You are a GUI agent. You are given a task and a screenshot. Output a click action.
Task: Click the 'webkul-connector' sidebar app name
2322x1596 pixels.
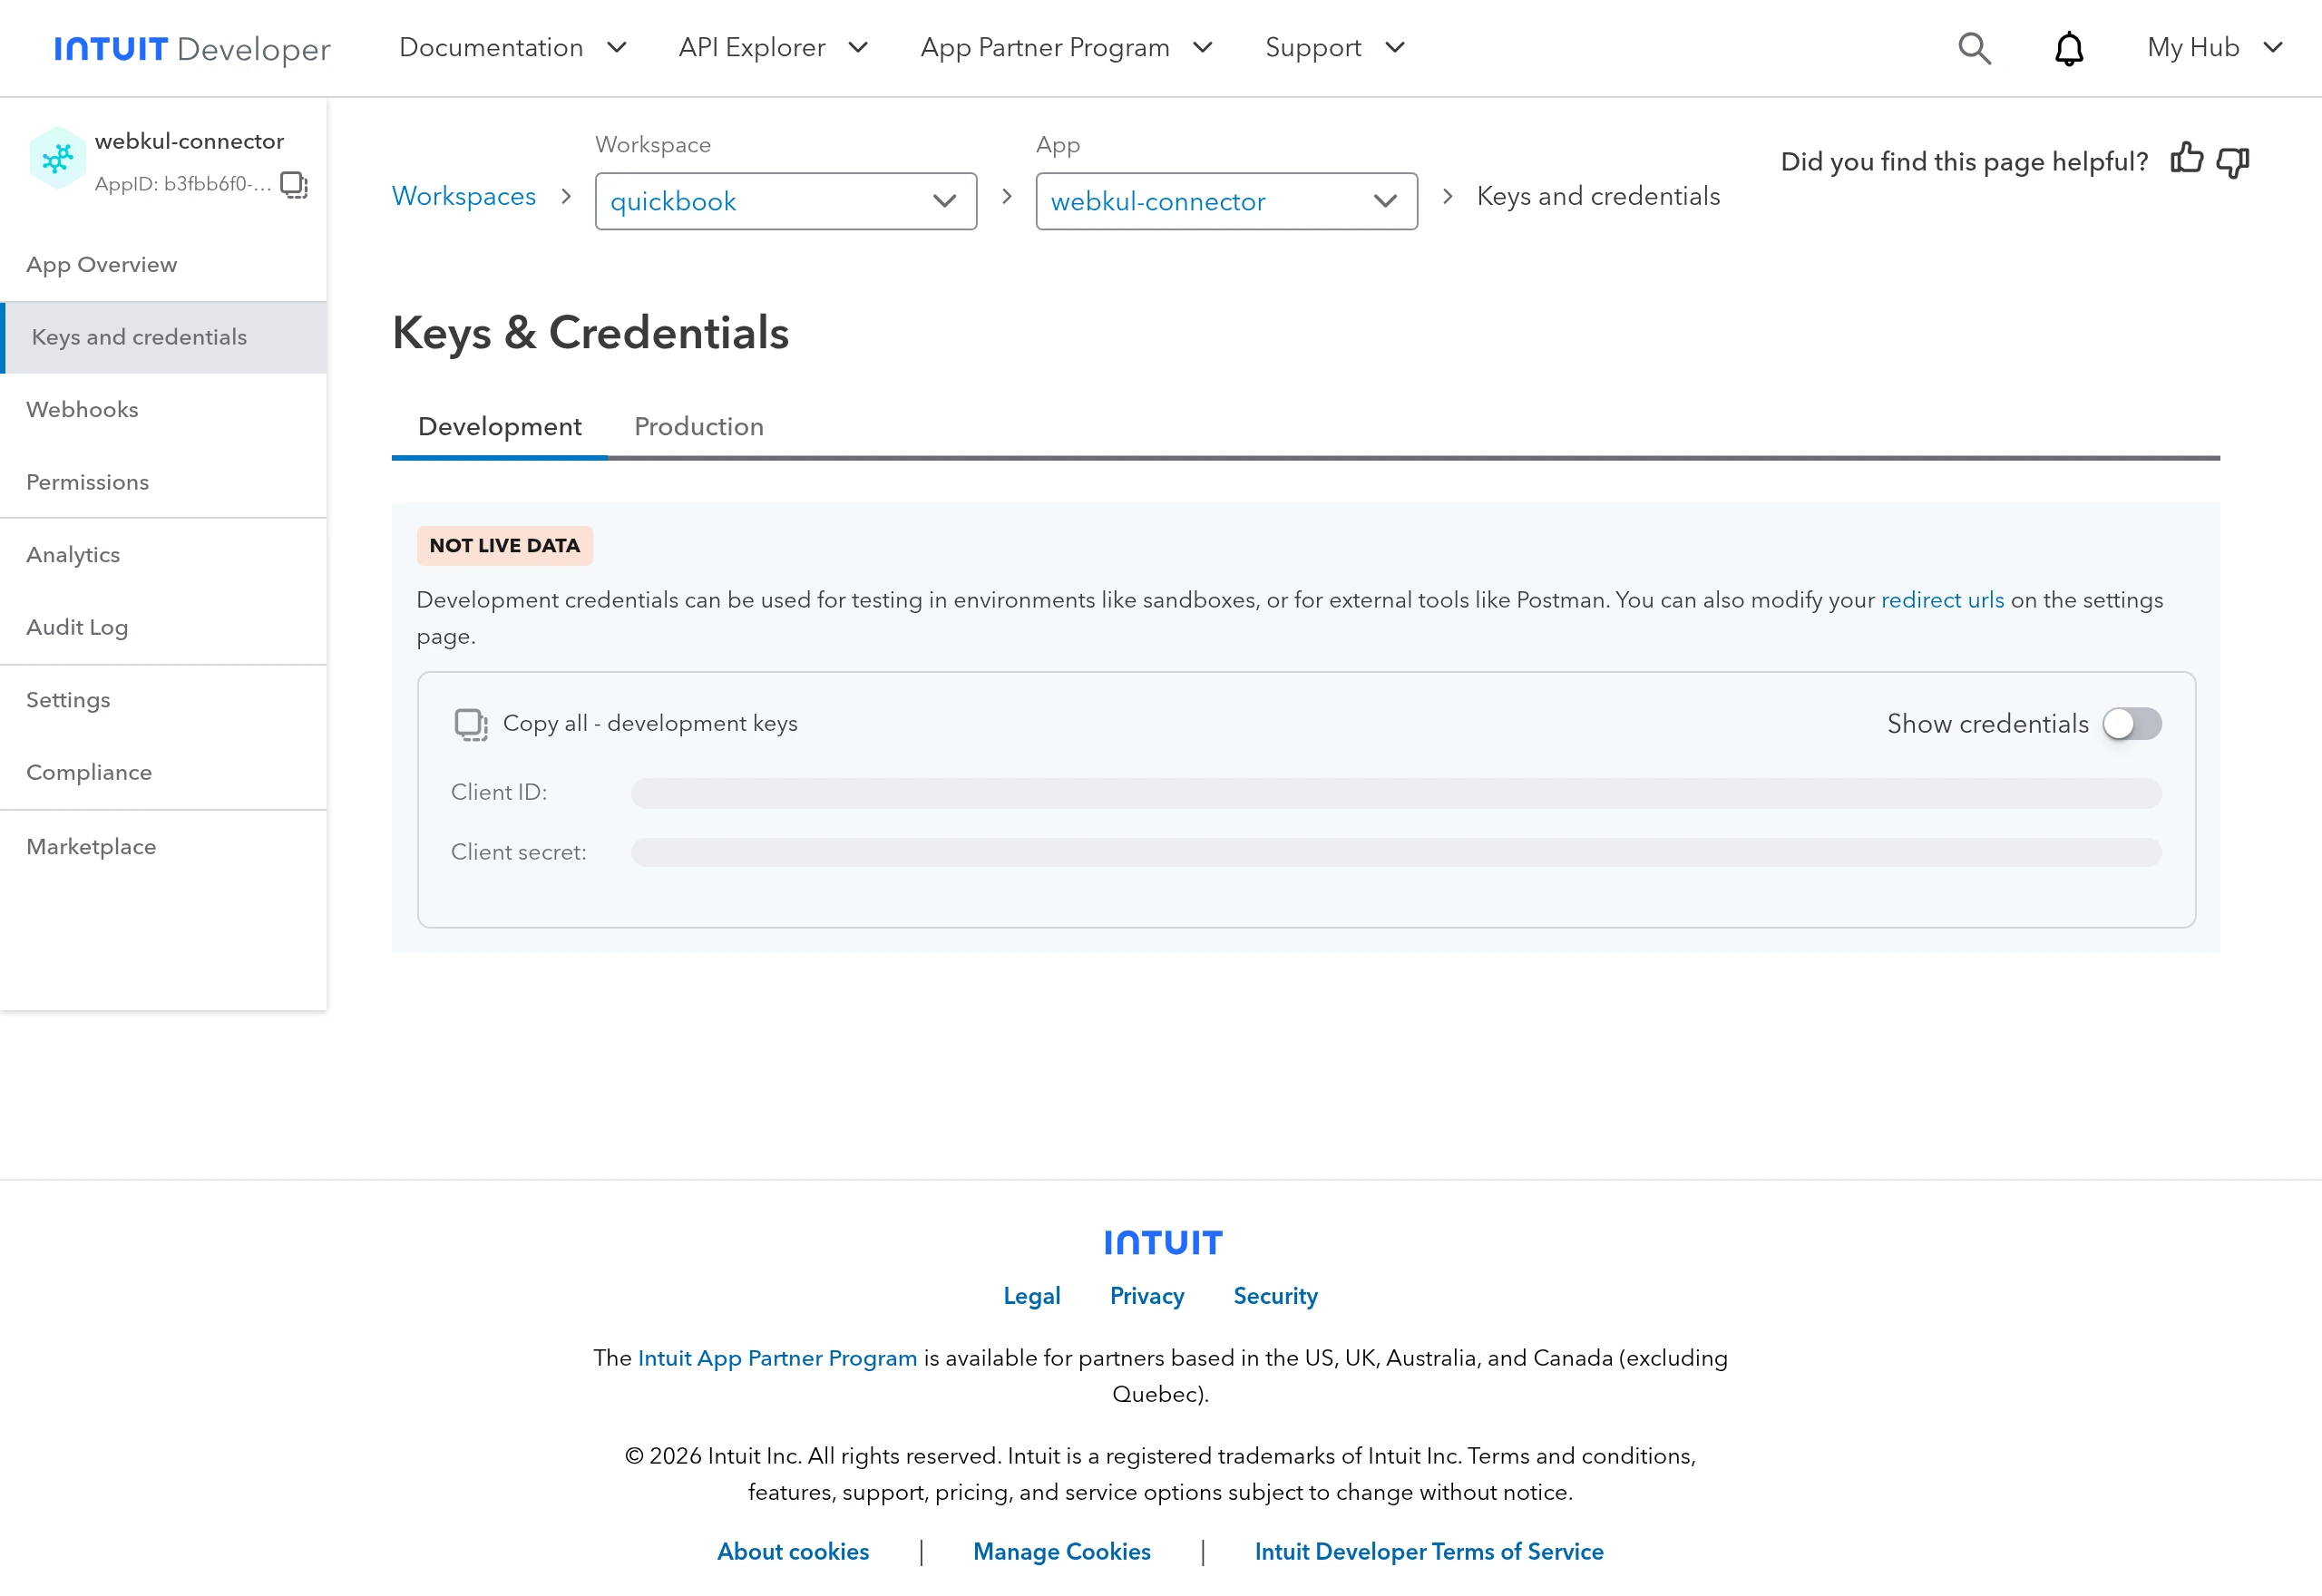pyautogui.click(x=189, y=141)
